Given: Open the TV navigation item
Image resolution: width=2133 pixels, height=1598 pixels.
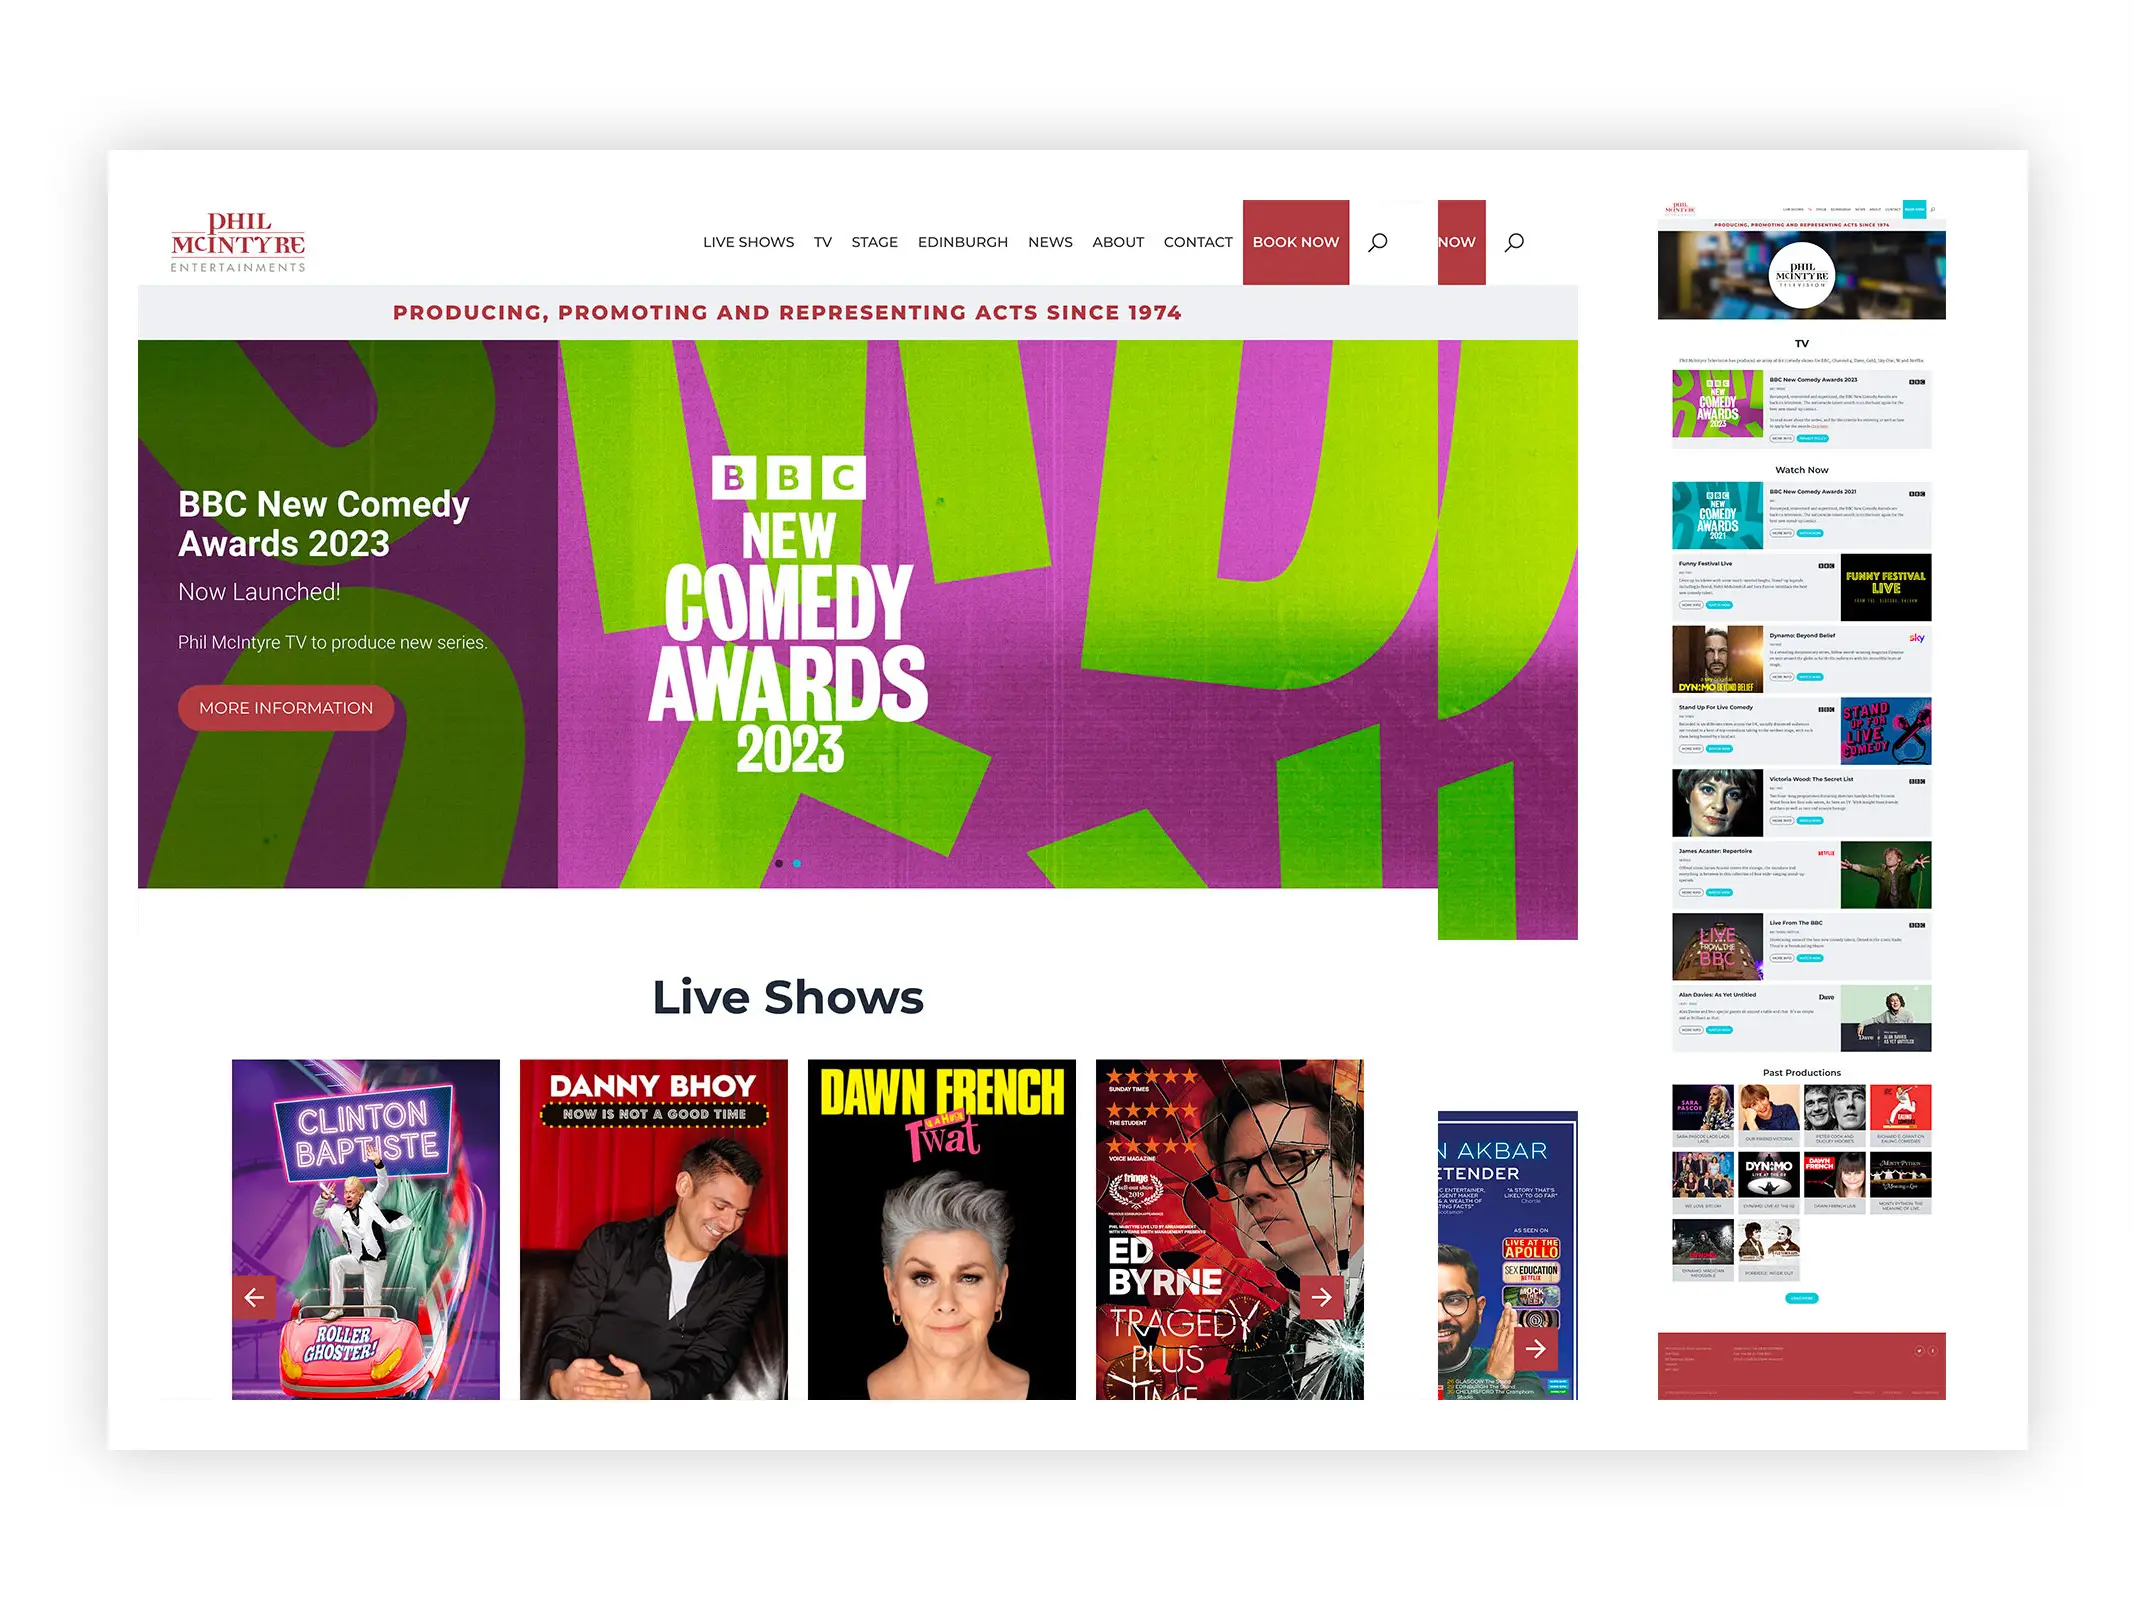Looking at the screenshot, I should coord(823,242).
